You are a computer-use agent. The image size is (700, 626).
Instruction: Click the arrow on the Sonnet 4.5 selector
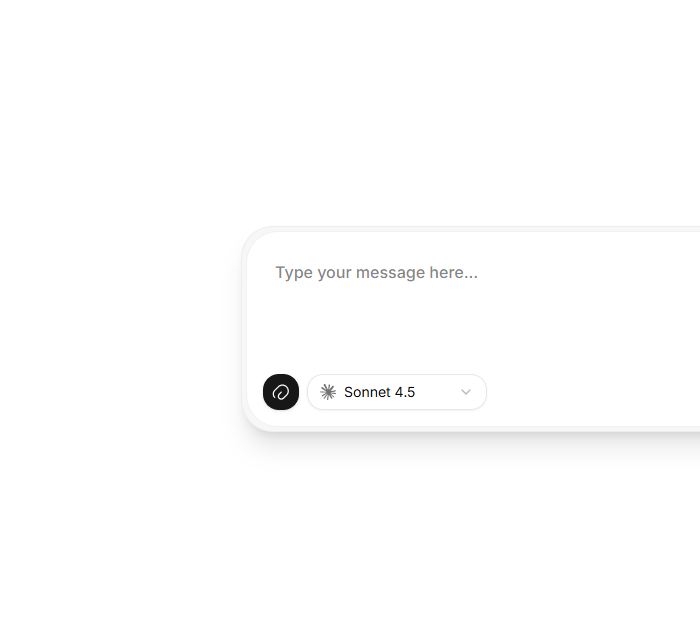coord(466,392)
